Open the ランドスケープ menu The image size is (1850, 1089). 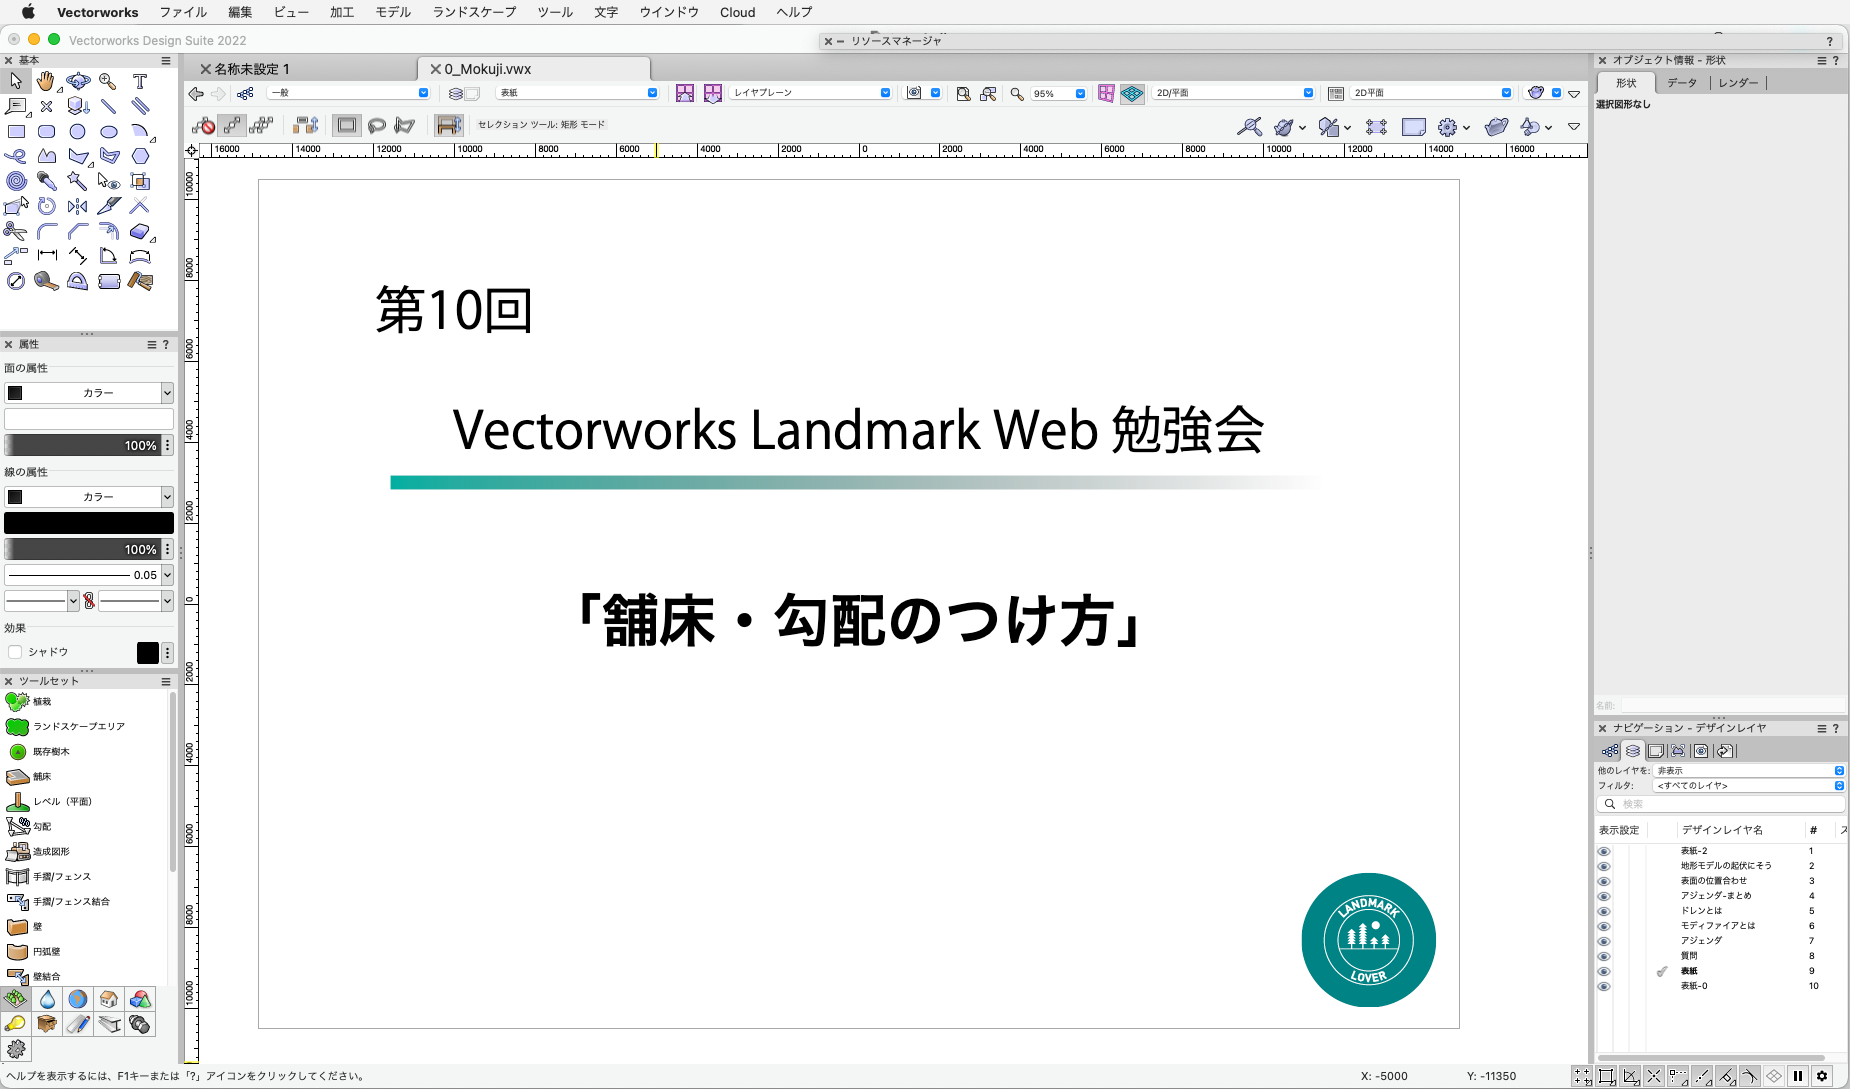[x=474, y=12]
